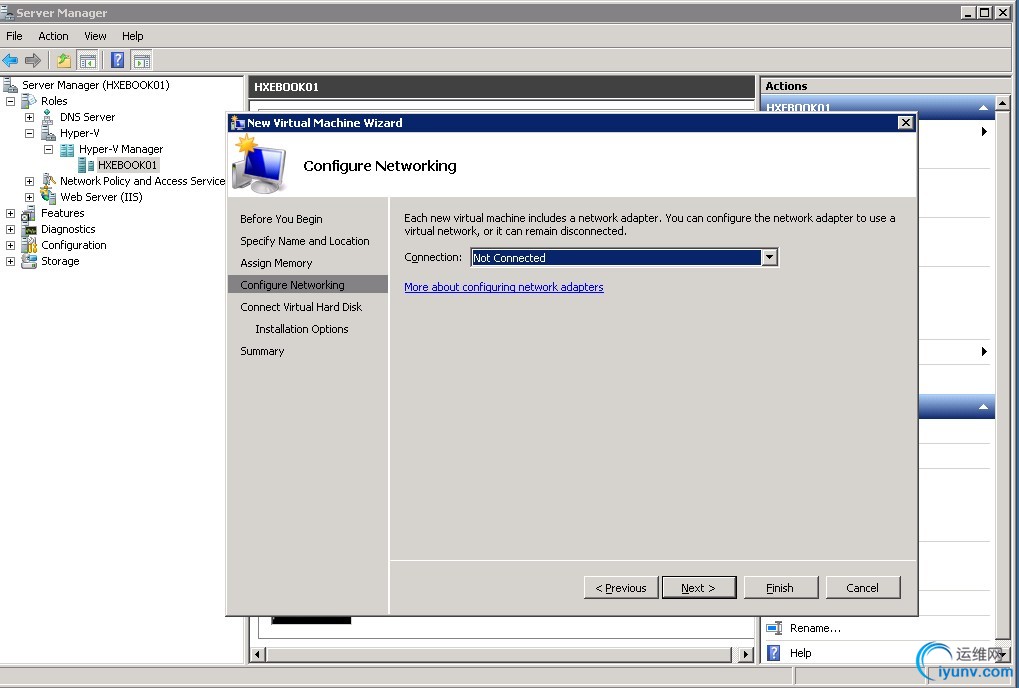1019x688 pixels.
Task: Click the Configuration icon in tree
Action: pos(29,245)
